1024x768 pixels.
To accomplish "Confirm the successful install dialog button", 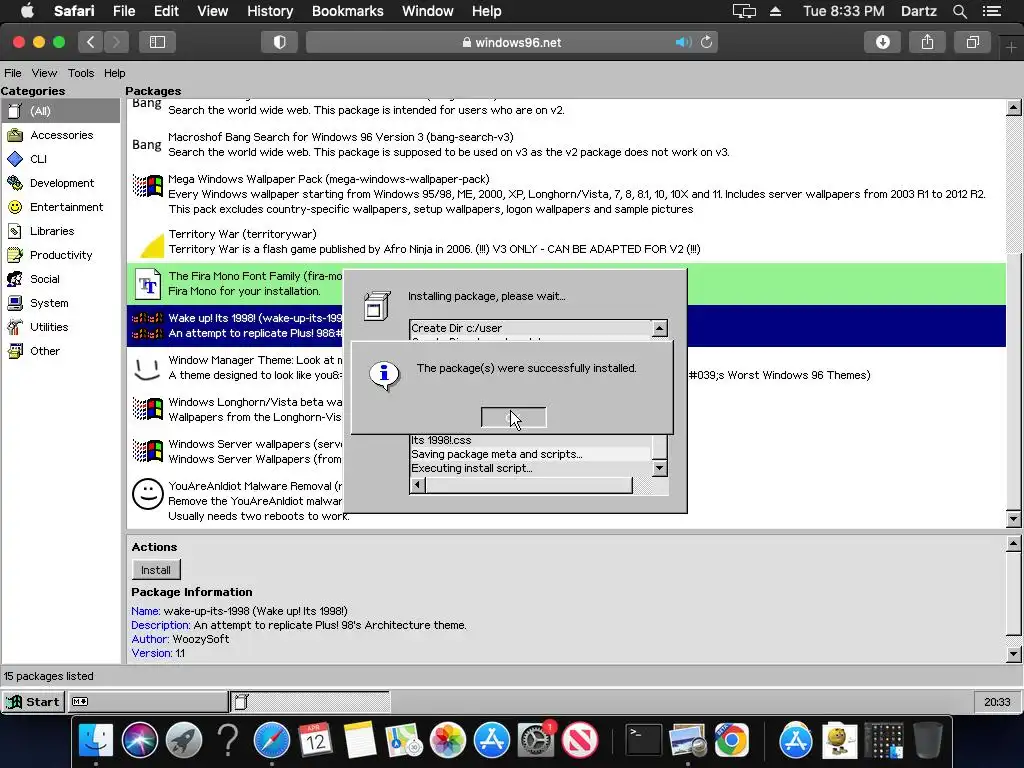I will (x=513, y=417).
